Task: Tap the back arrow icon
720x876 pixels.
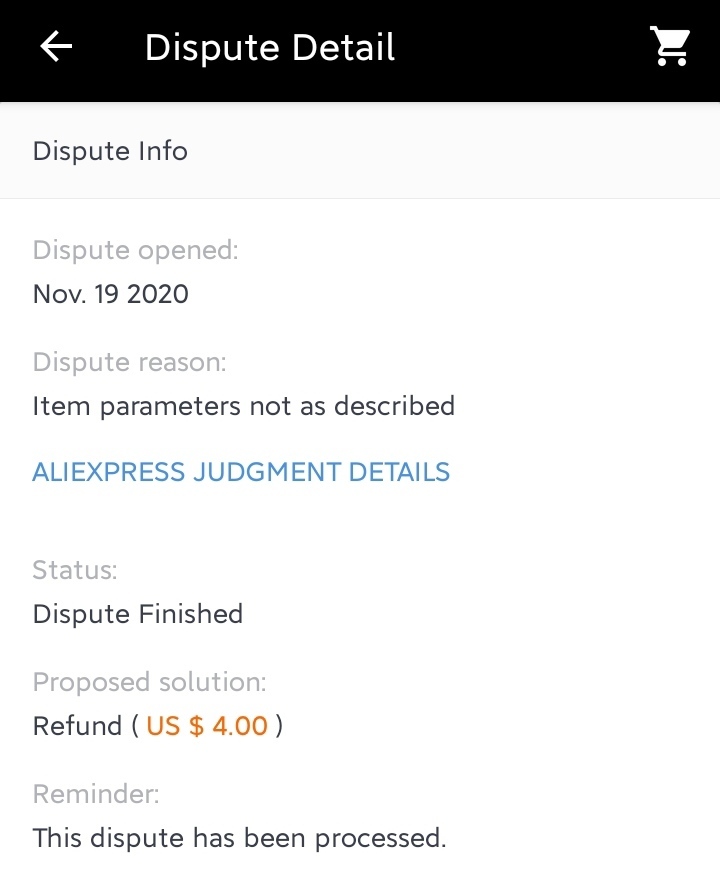Action: pos(56,47)
